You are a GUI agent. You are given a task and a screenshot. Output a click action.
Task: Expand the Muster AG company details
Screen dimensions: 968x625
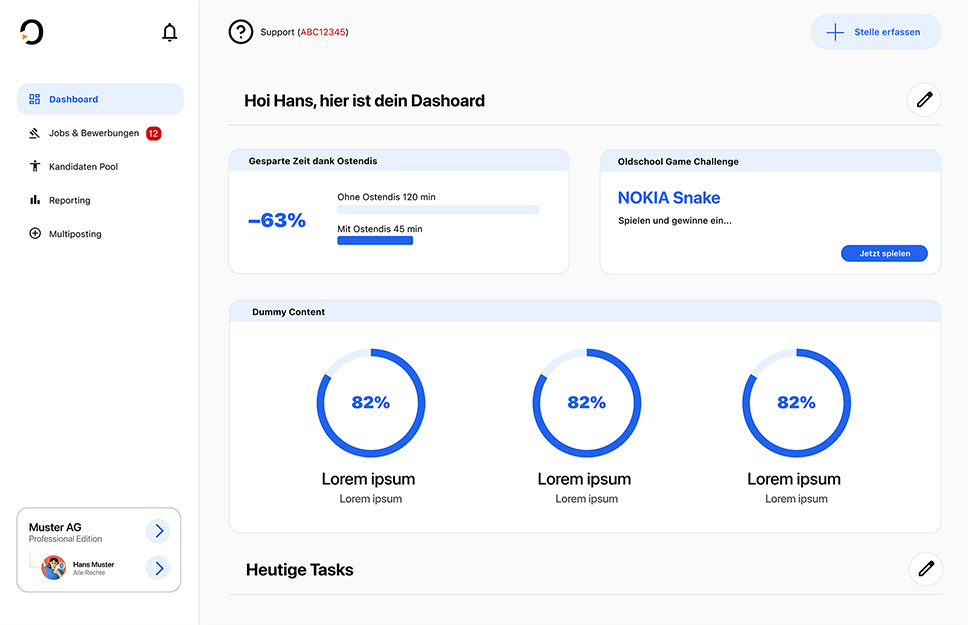click(159, 530)
